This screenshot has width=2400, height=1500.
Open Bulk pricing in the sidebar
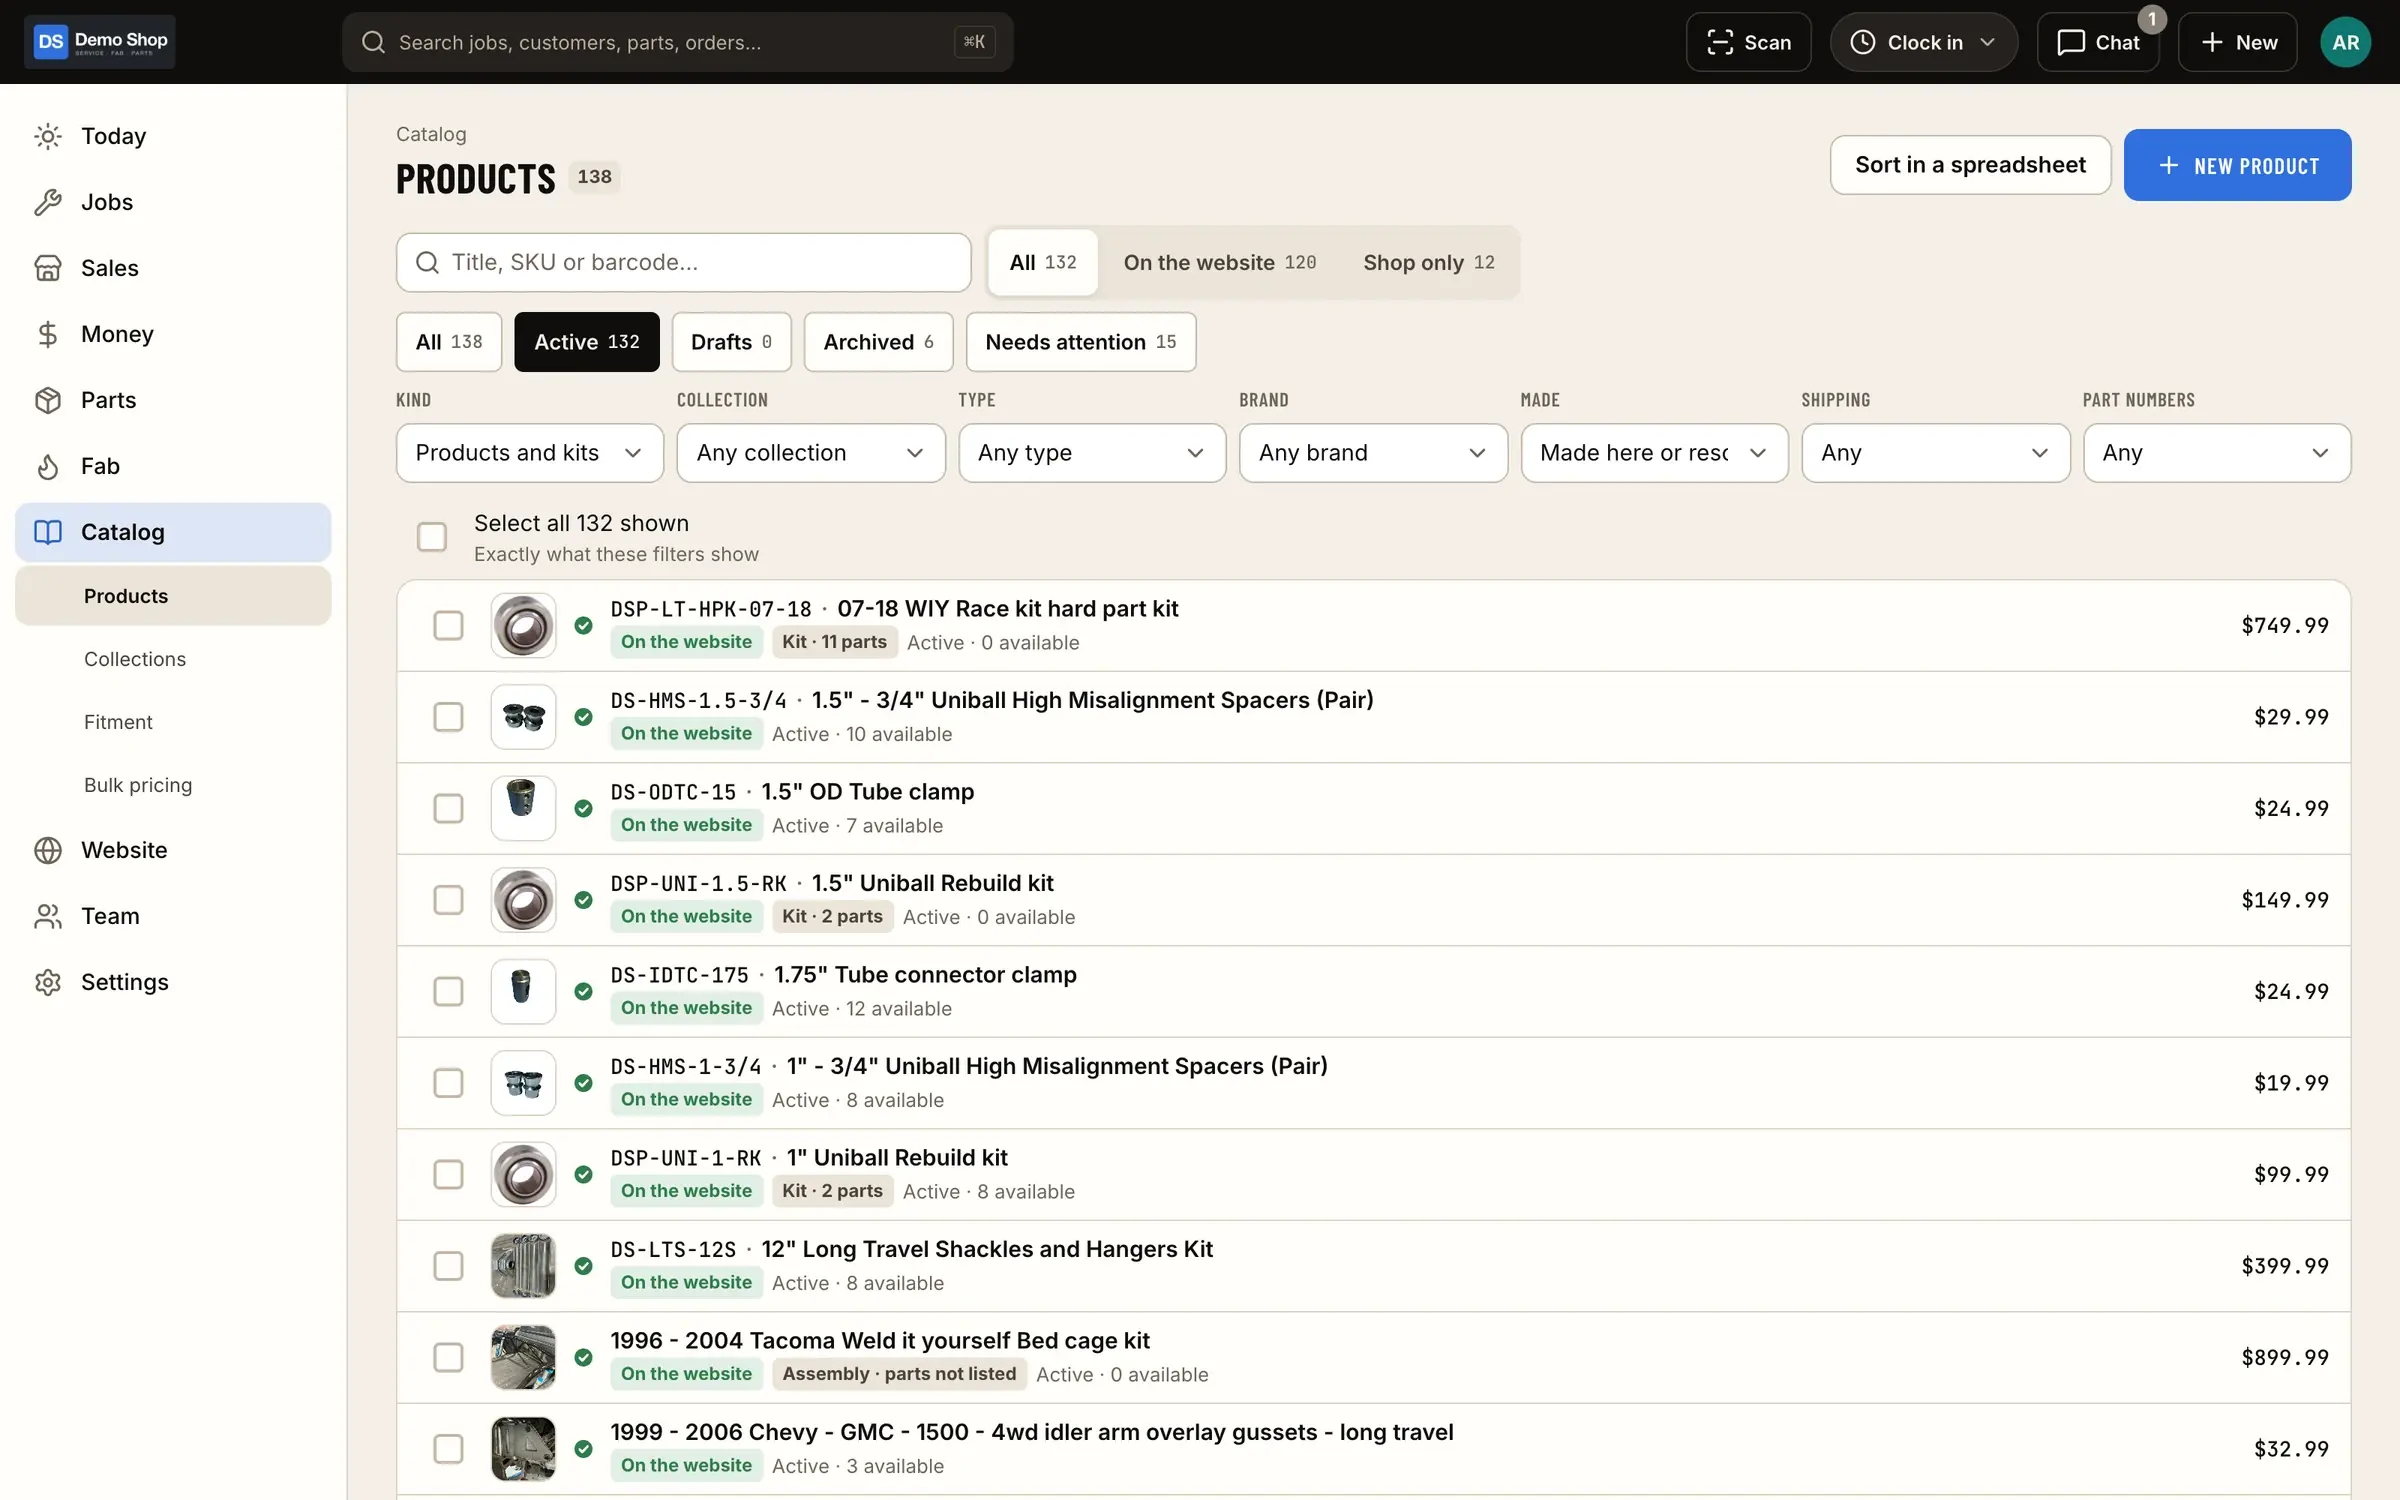138,785
